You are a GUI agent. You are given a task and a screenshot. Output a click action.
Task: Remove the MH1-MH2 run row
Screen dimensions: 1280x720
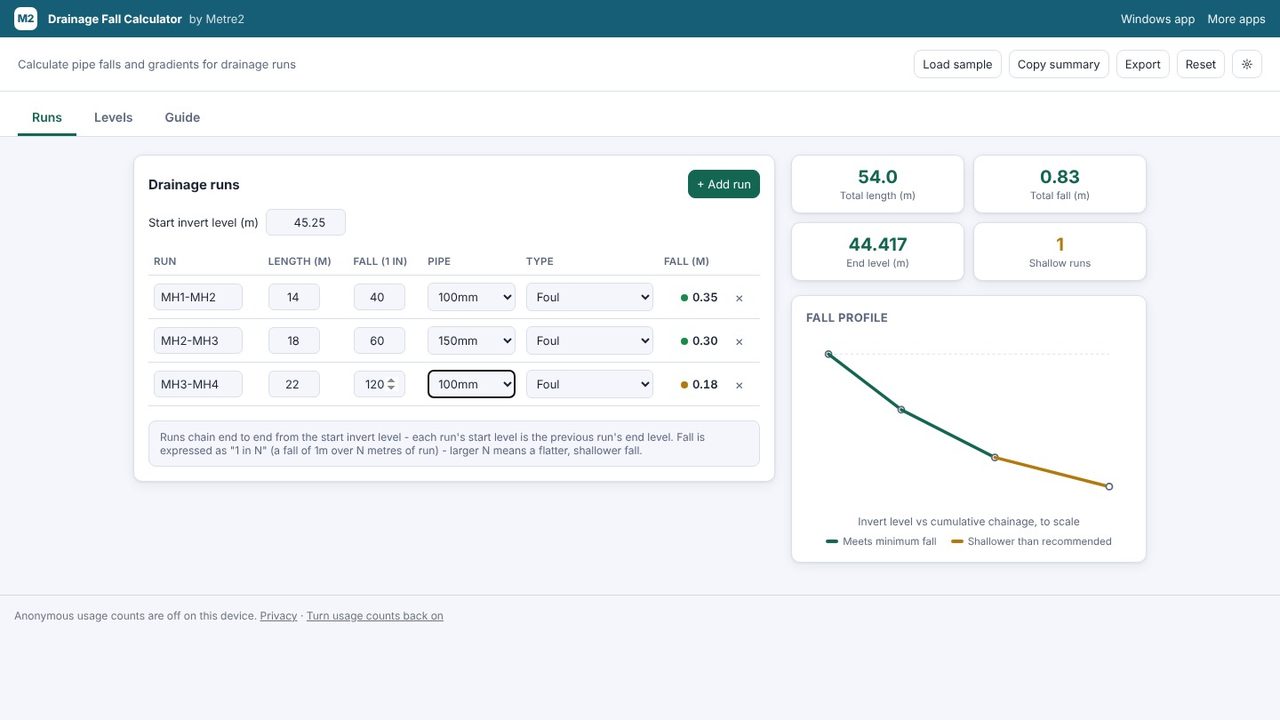point(739,298)
